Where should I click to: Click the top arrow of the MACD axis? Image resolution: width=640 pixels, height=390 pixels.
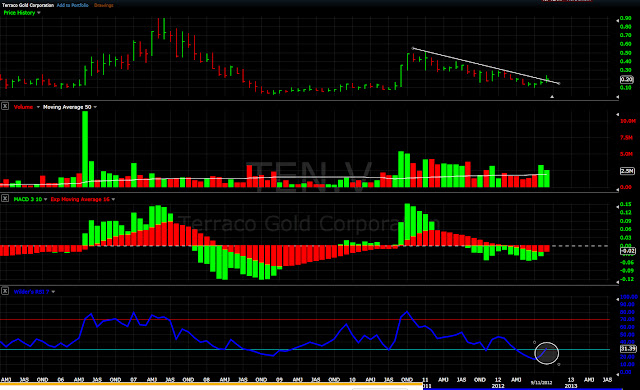pos(617,207)
